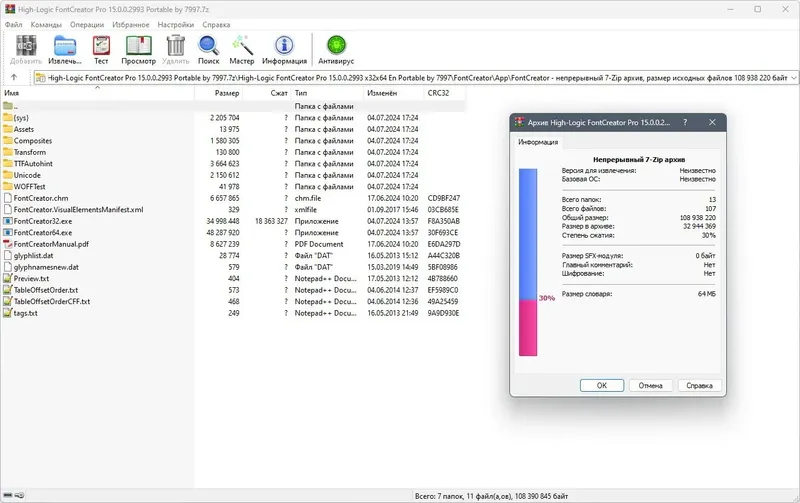This screenshot has height=503, width=800.
Task: Go up one folder level arrow
Action: pyautogui.click(x=14, y=78)
